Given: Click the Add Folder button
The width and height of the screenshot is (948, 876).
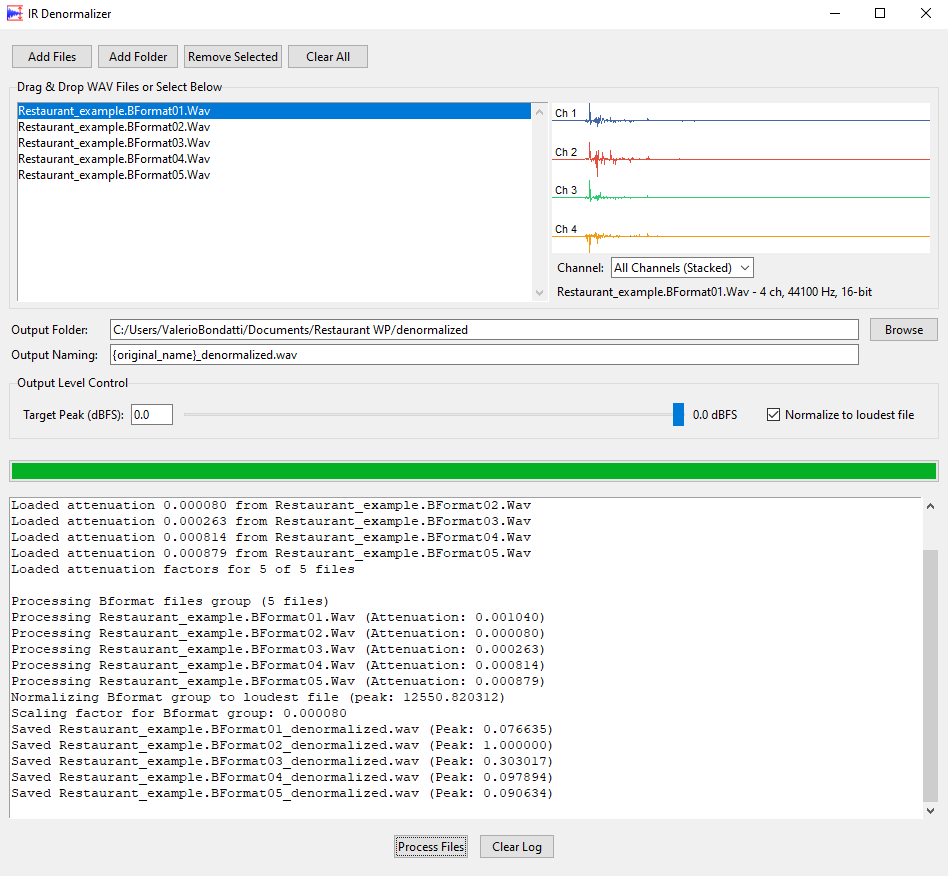Looking at the screenshot, I should coord(138,57).
